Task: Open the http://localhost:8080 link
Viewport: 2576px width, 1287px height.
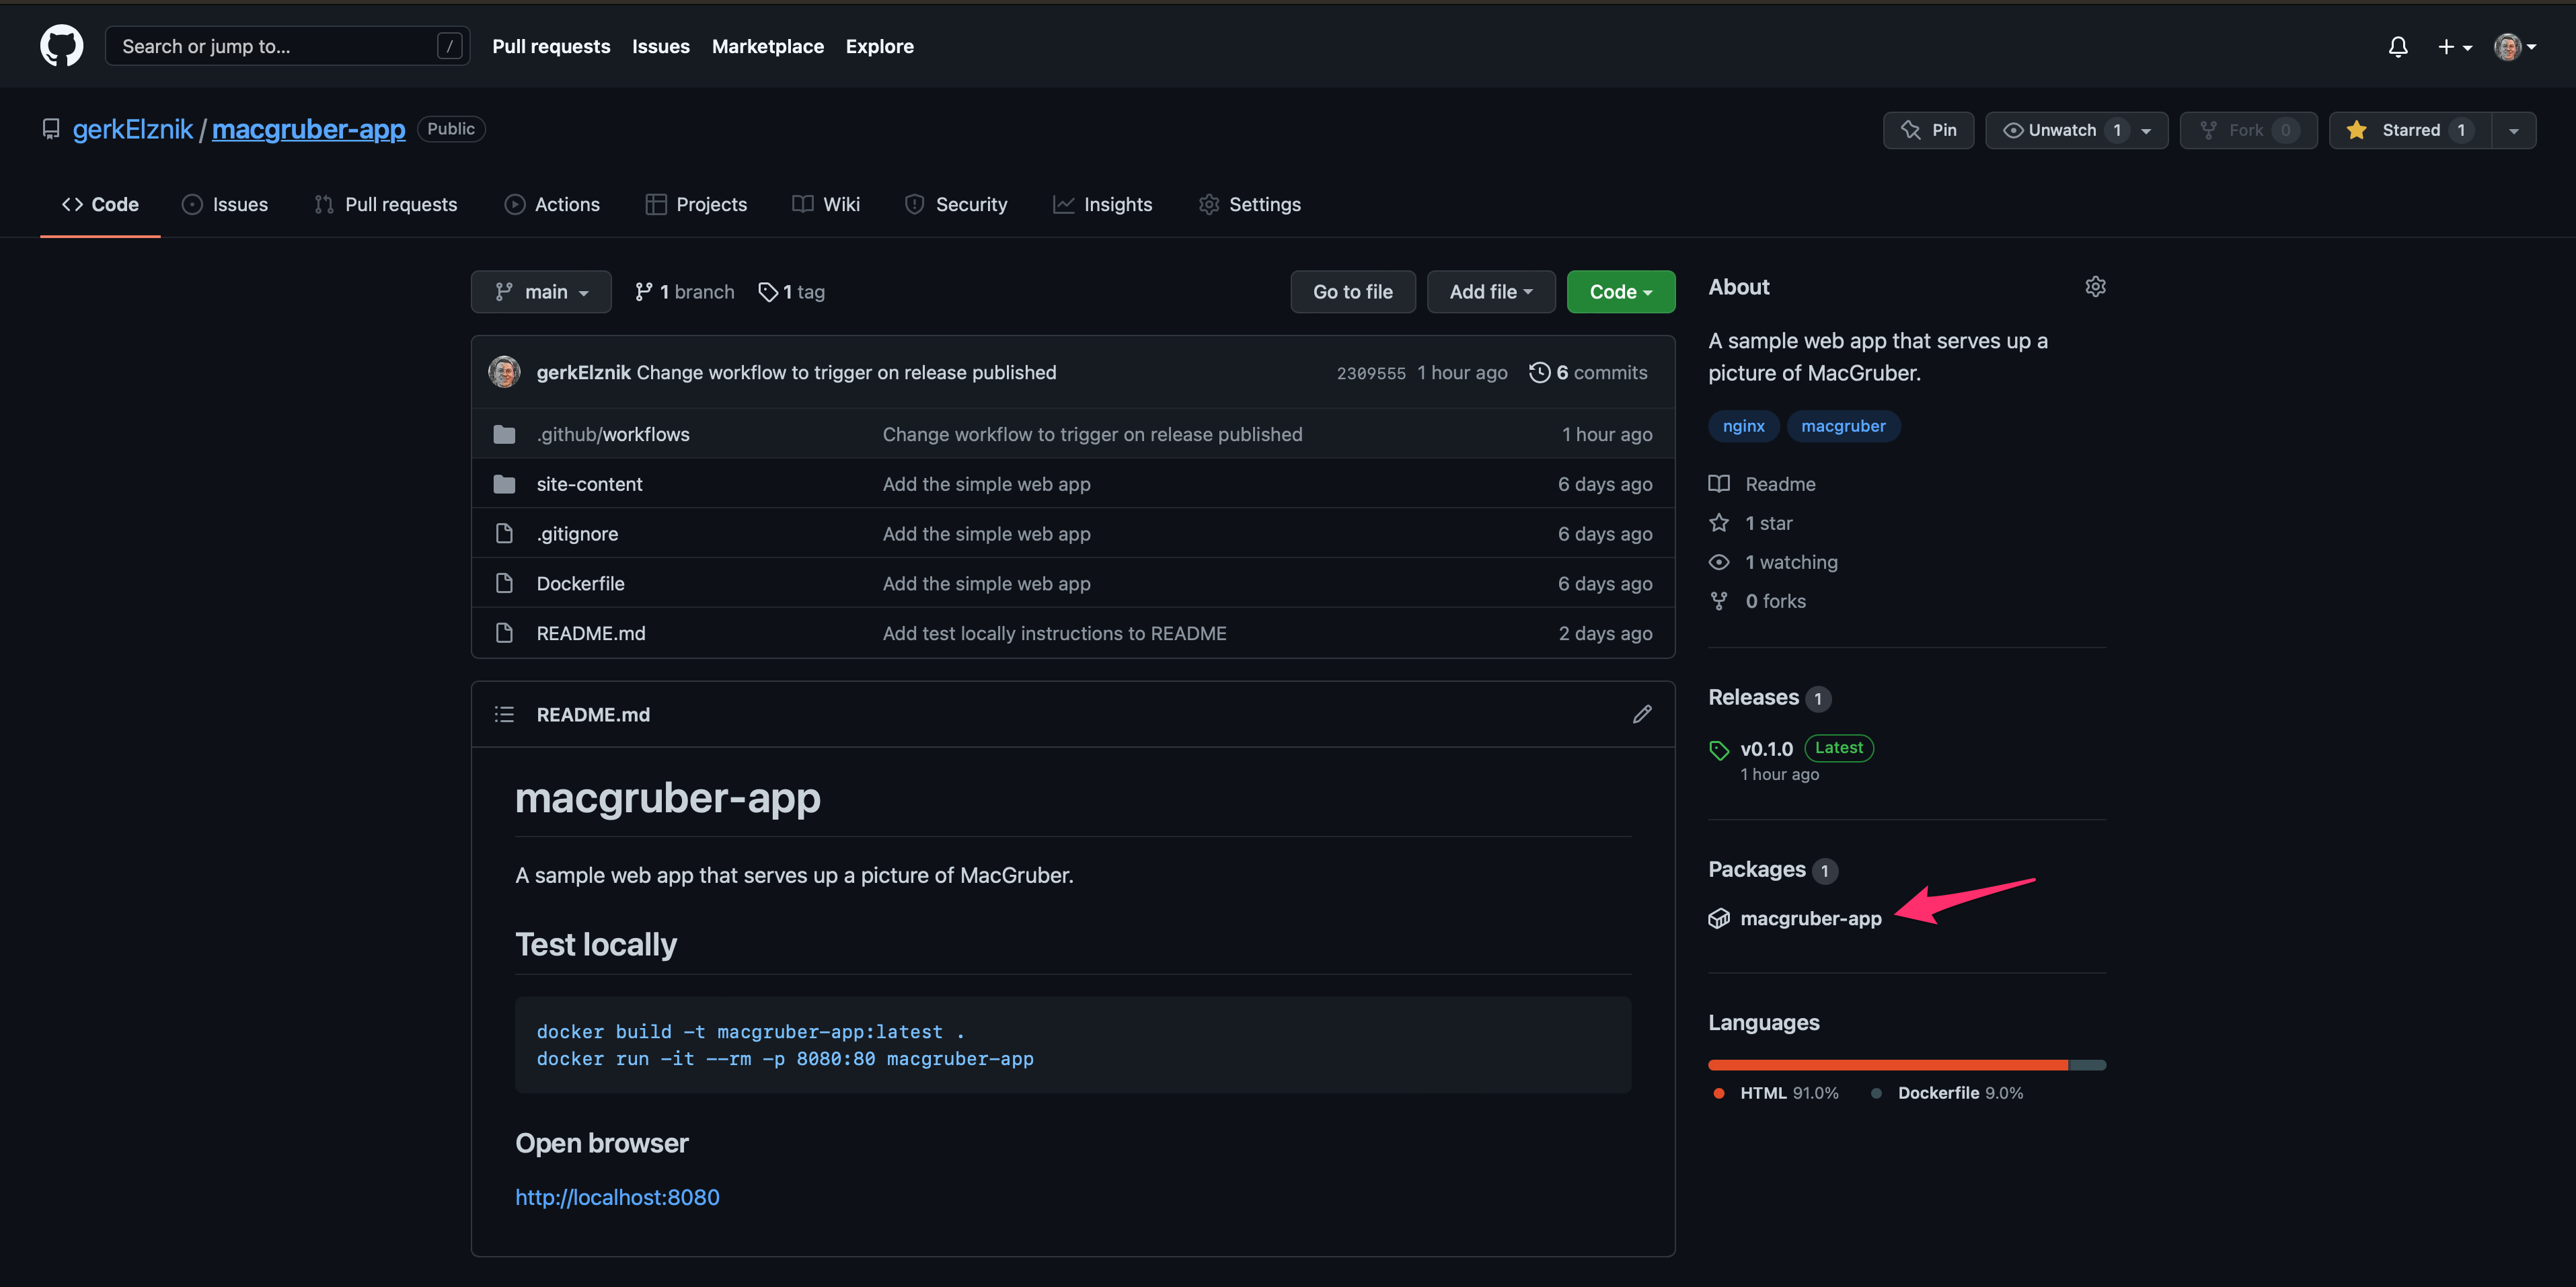Action: pyautogui.click(x=617, y=1197)
